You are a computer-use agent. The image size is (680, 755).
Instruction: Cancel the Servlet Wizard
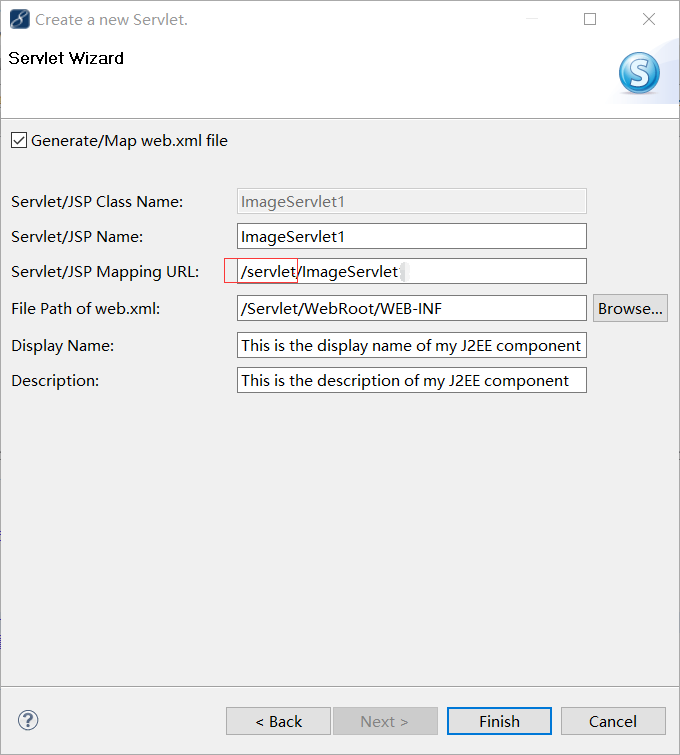point(613,721)
